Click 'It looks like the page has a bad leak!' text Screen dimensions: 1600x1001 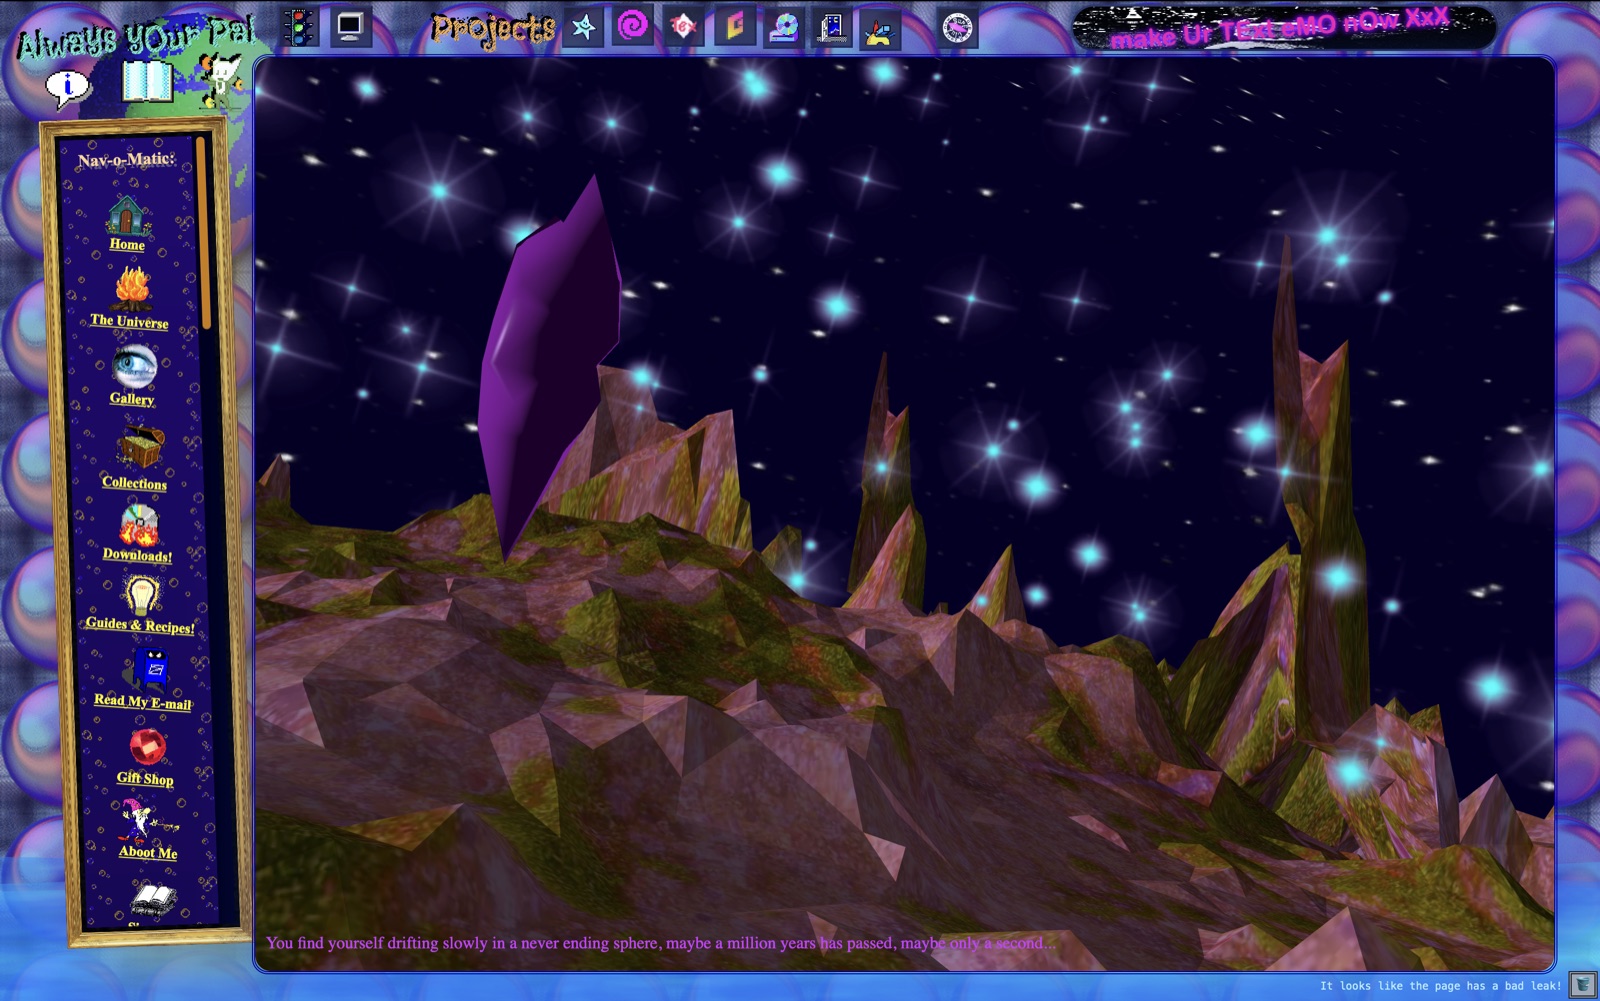point(1440,986)
